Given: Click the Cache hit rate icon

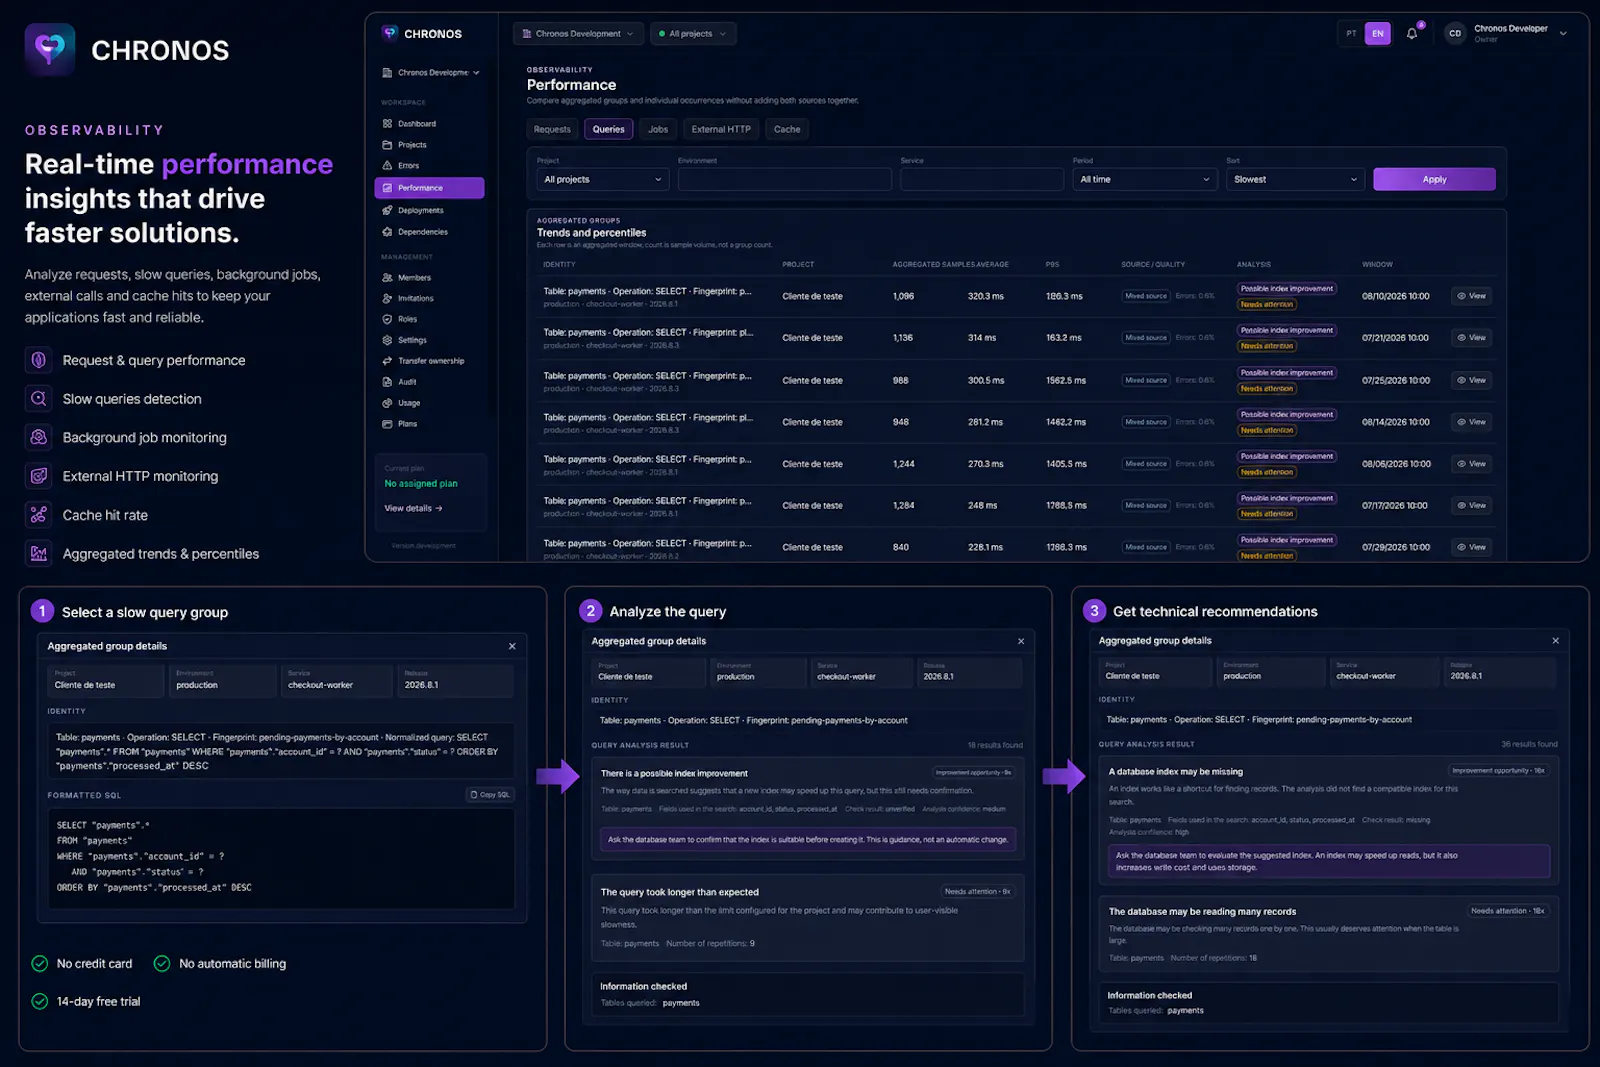Looking at the screenshot, I should click(39, 515).
